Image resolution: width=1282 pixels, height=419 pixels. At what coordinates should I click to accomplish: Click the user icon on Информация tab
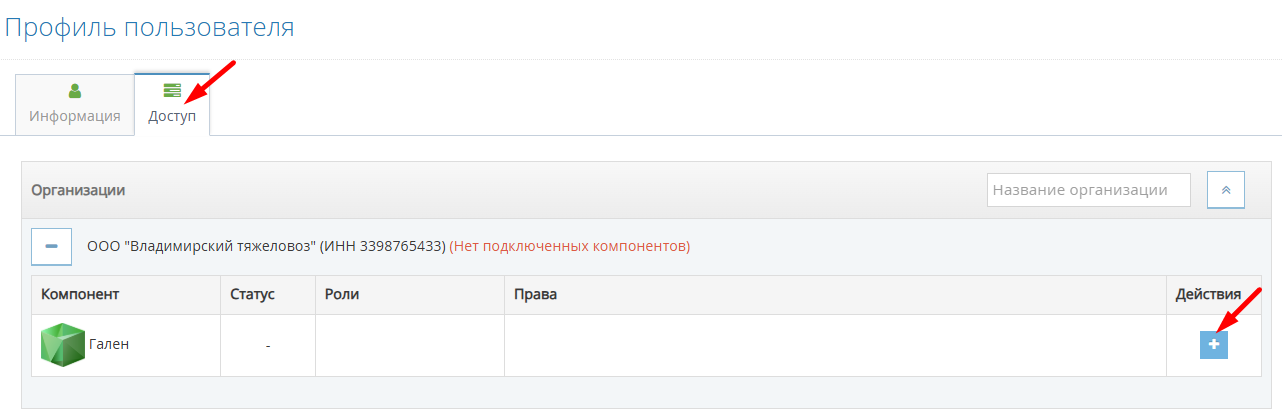click(74, 91)
